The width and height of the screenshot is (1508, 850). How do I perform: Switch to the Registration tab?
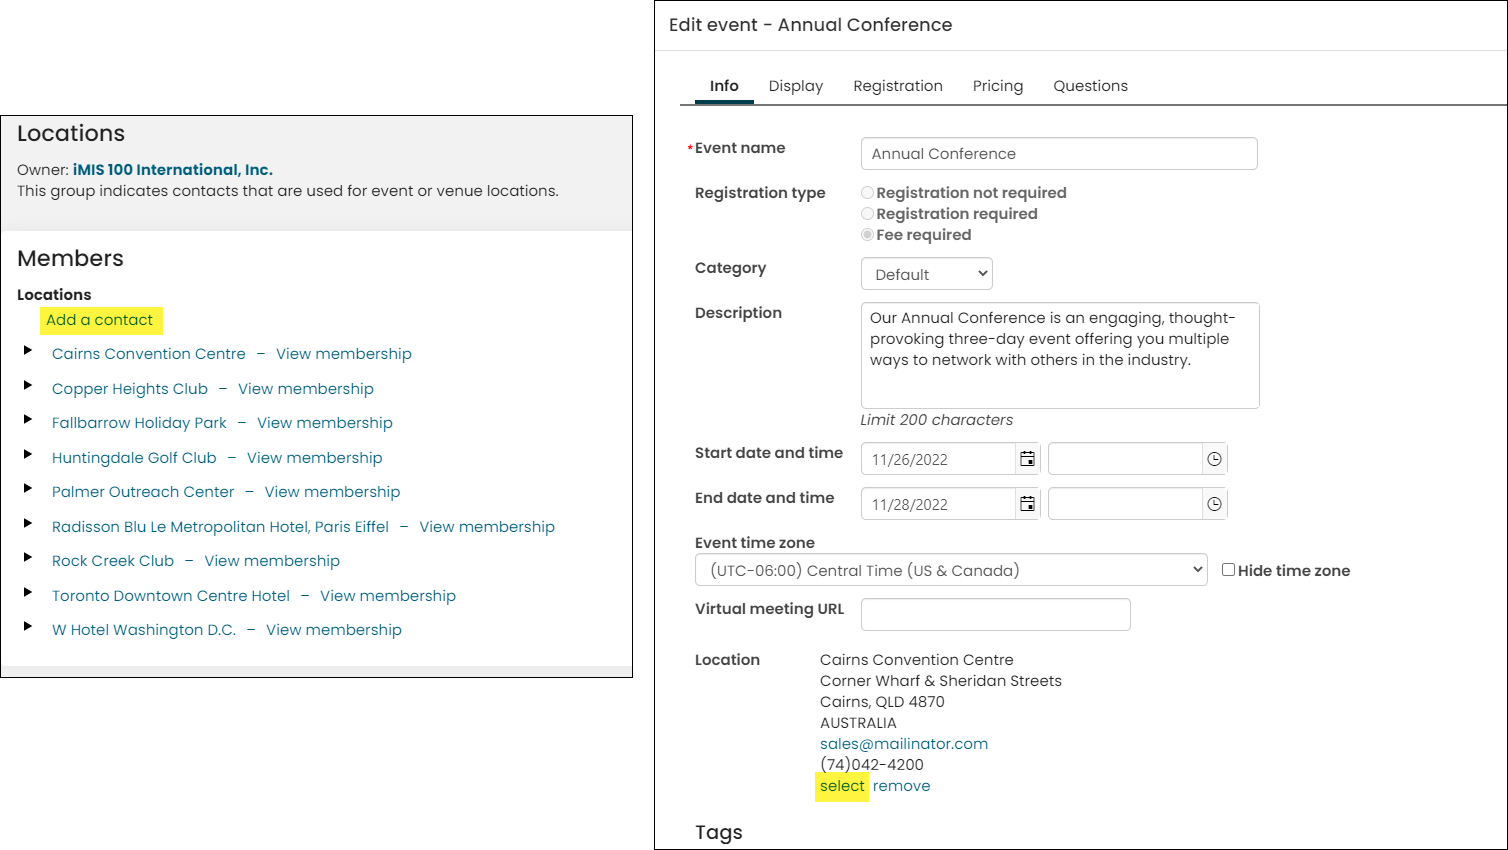(898, 86)
